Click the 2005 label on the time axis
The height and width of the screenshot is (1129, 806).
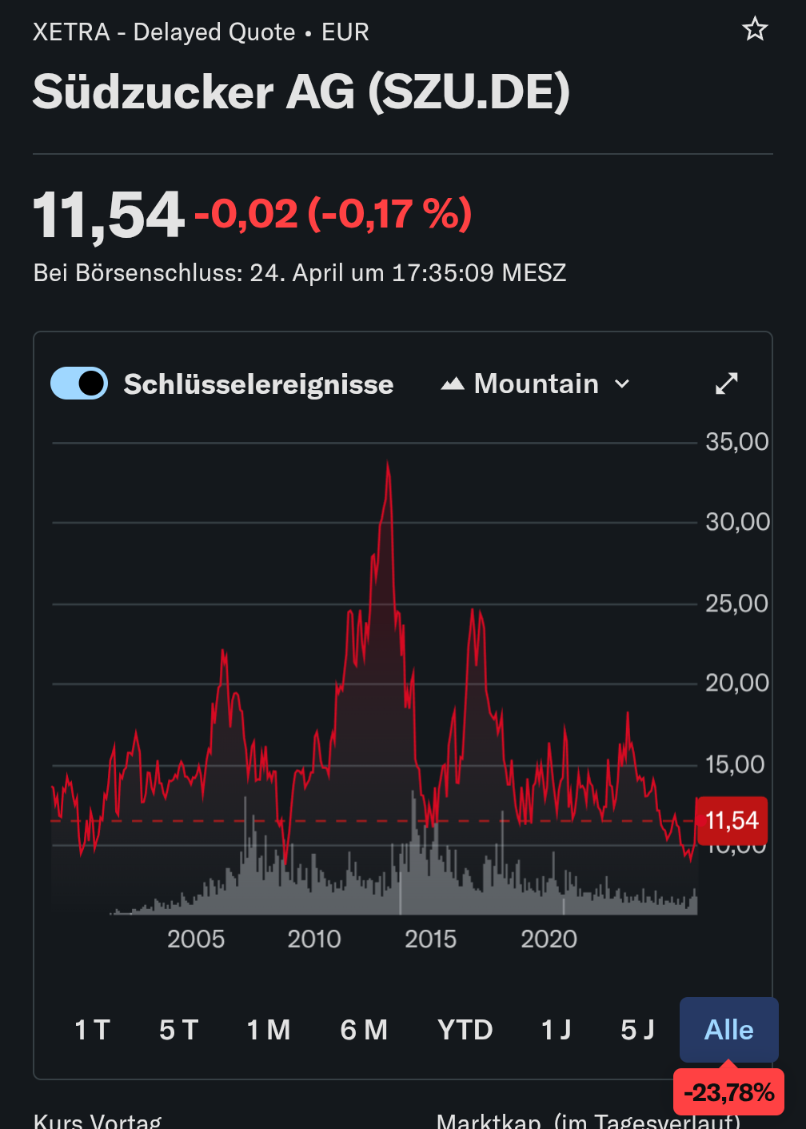coord(196,939)
